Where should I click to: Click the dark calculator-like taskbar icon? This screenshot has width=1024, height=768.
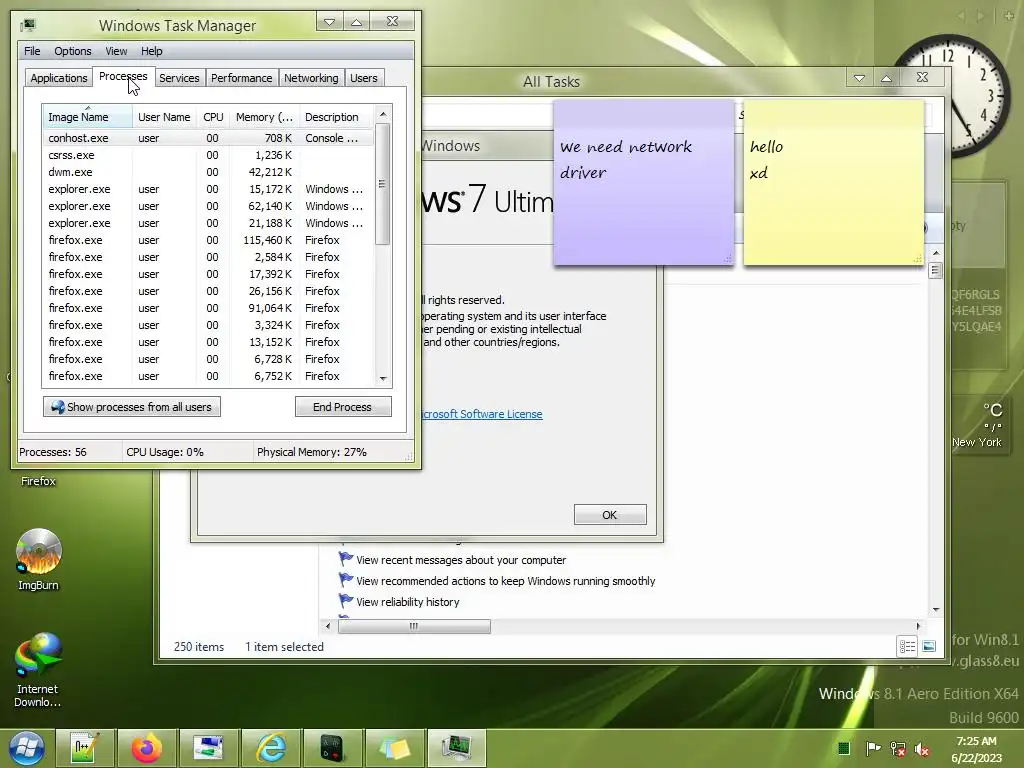point(333,748)
